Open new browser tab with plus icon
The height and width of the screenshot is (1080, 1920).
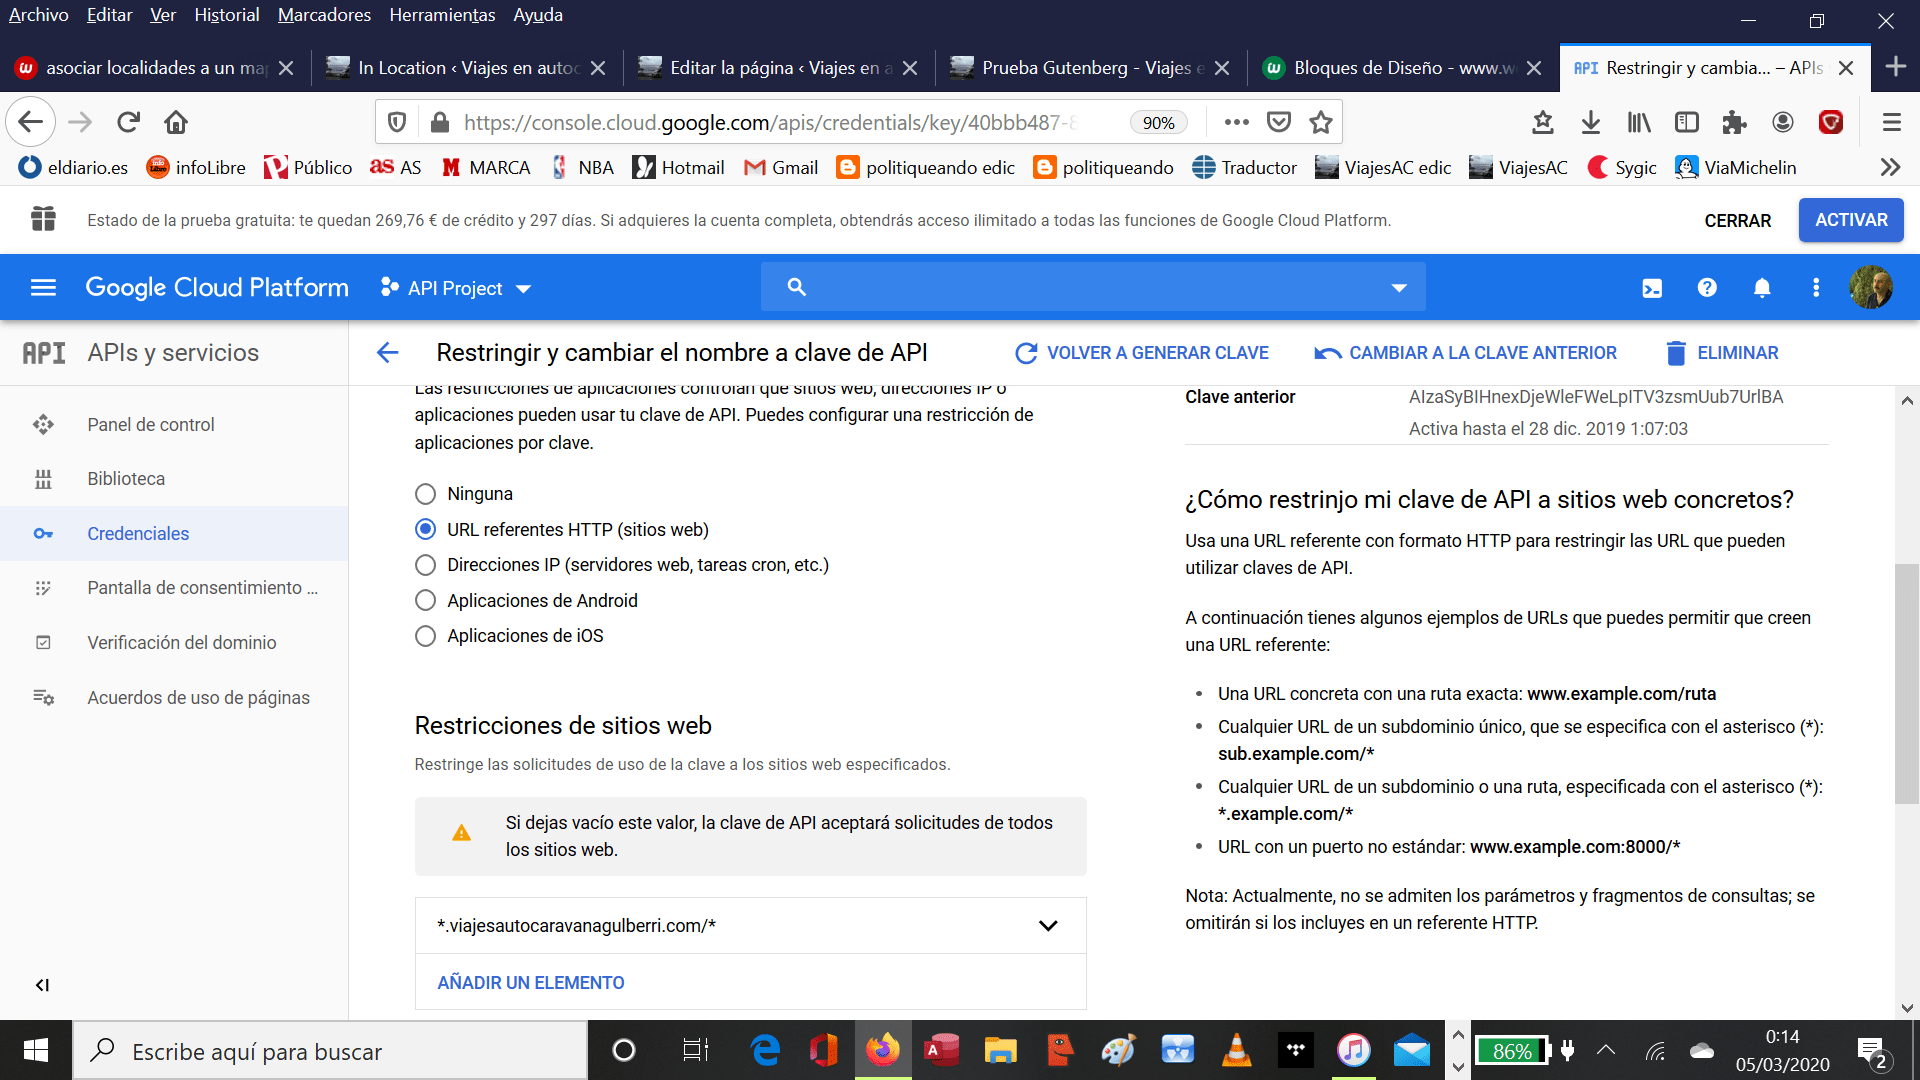coord(1895,67)
